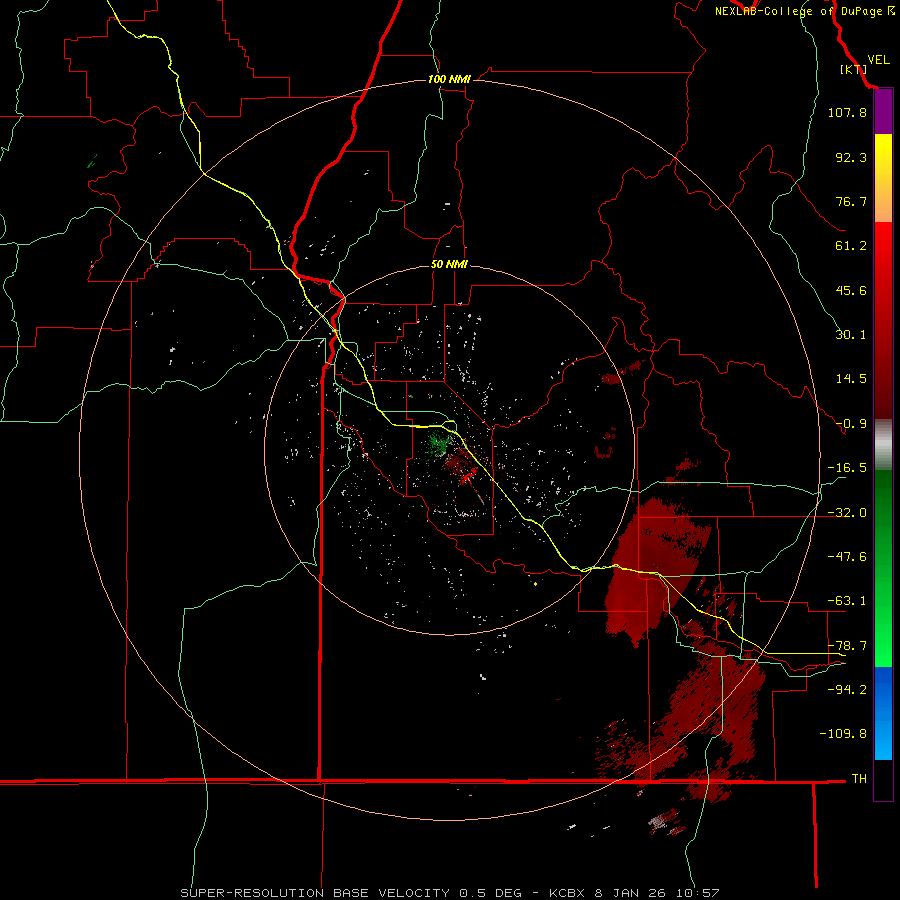Click the 107.8 velocity scale value
The image size is (900, 900).
pos(847,112)
